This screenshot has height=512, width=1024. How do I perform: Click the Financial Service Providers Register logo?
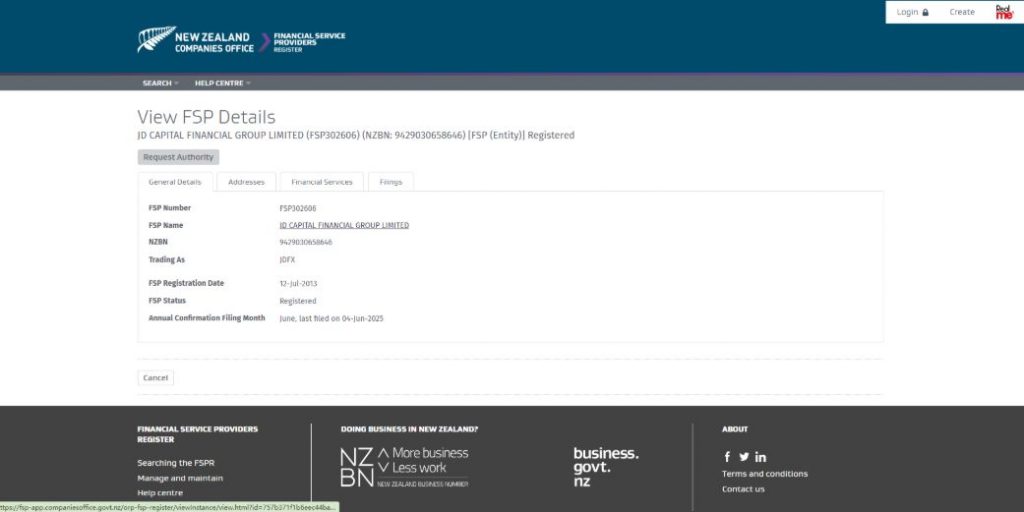pos(308,42)
